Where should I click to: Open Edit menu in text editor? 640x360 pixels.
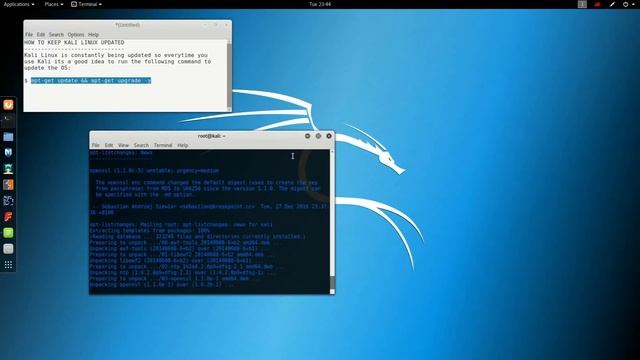pyautogui.click(x=41, y=35)
